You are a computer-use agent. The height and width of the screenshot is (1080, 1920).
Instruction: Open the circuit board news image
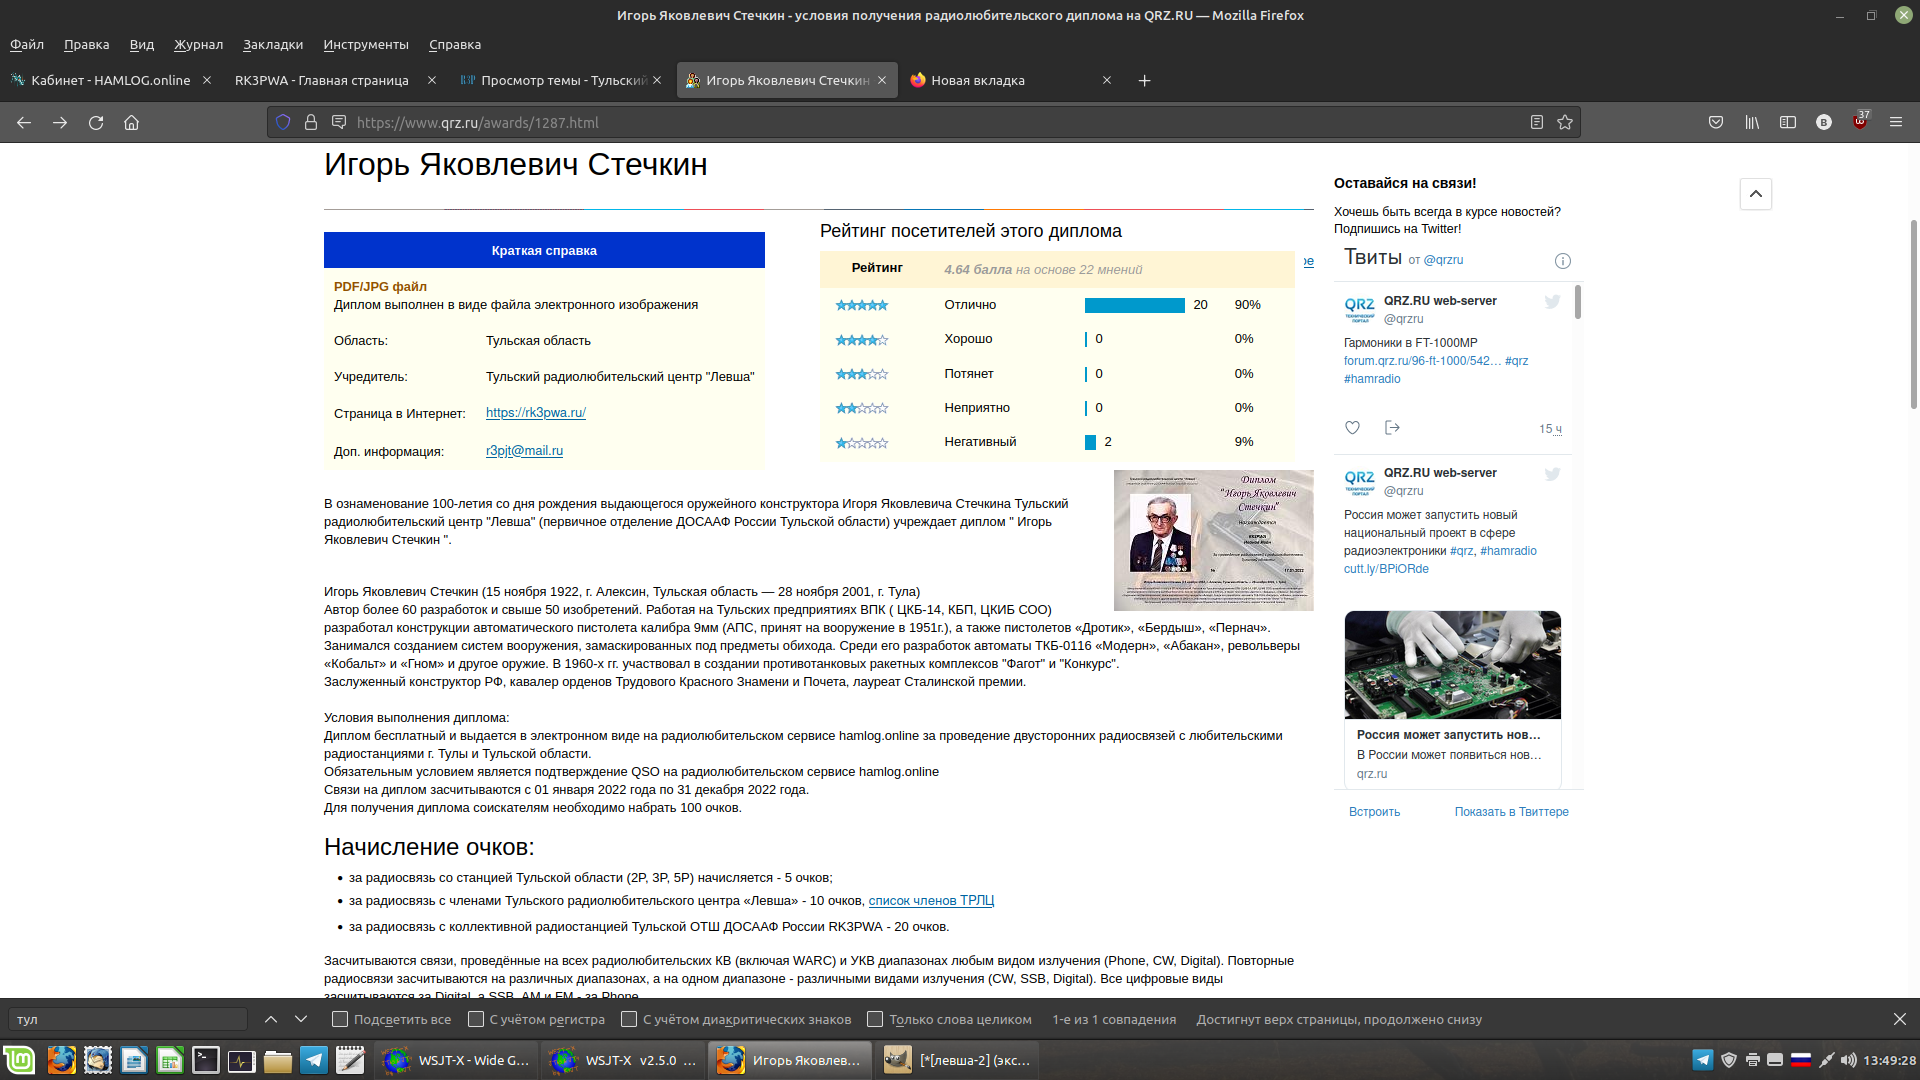1452,665
